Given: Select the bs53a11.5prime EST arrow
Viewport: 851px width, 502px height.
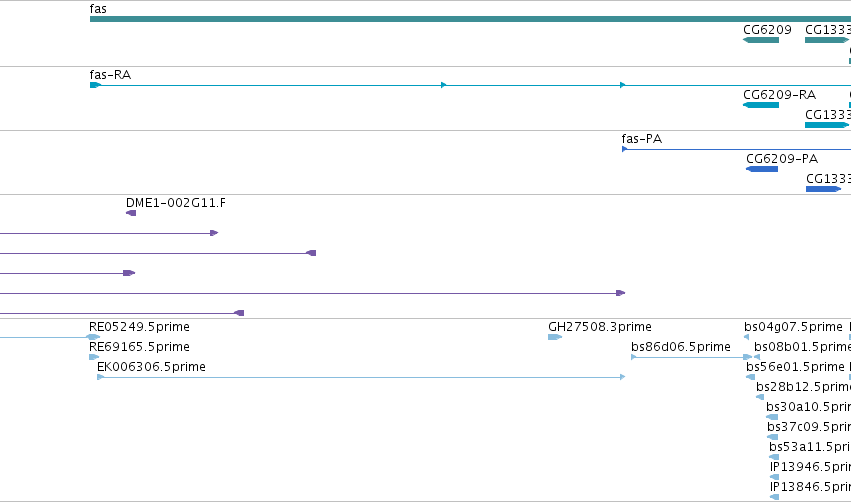Looking at the screenshot, I should pyautogui.click(x=774, y=457).
